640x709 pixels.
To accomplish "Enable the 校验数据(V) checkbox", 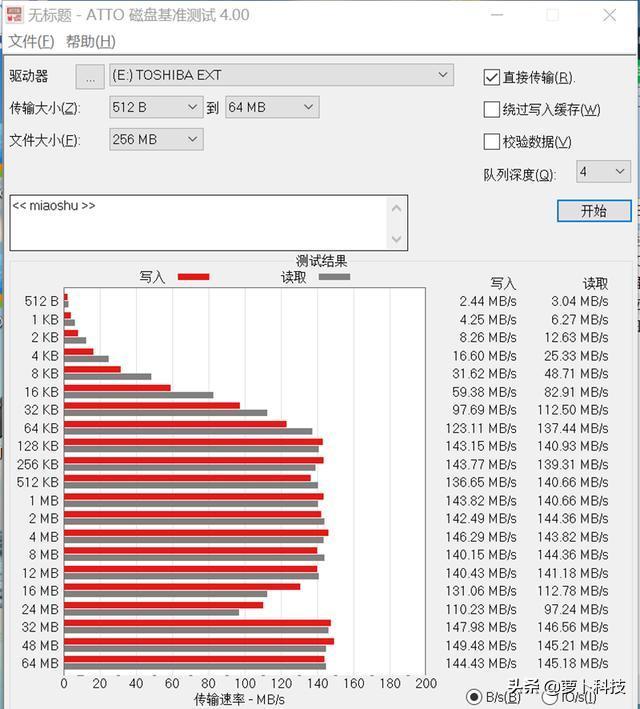I will [491, 142].
